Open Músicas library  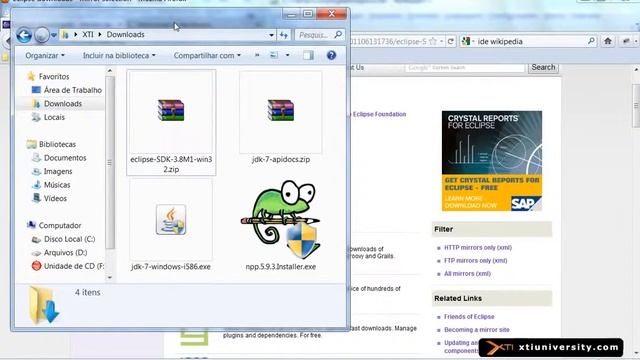(57, 185)
